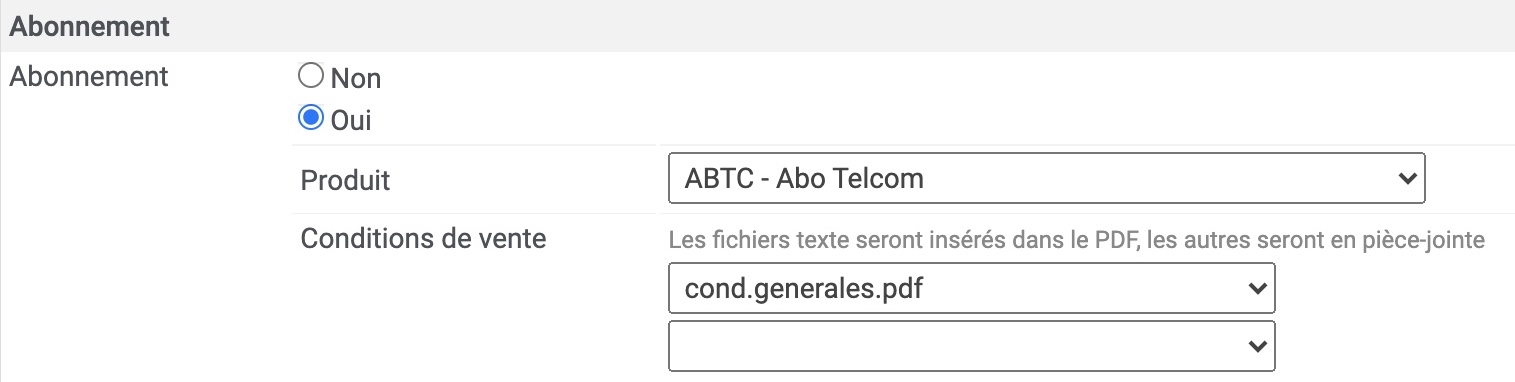Click the chevron arrow of Produit dropdown
The image size is (1515, 382).
point(1407,179)
